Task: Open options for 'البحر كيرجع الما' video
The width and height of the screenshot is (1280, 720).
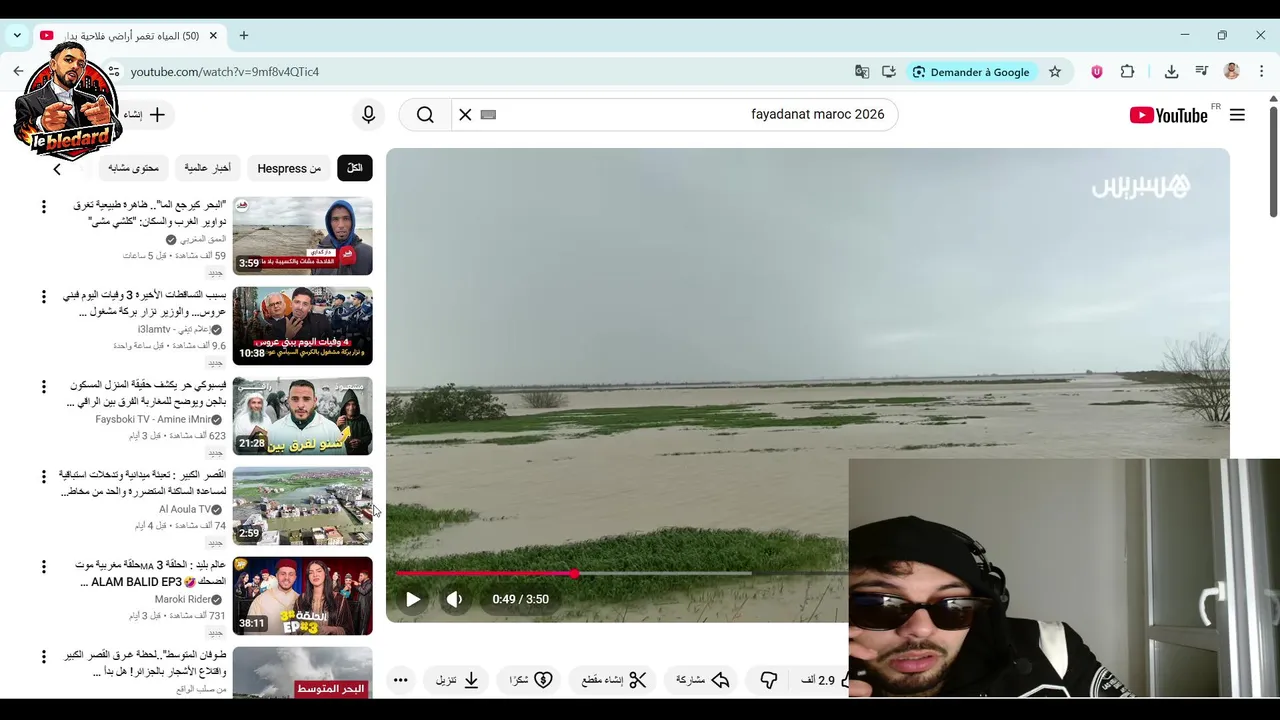Action: [x=43, y=207]
